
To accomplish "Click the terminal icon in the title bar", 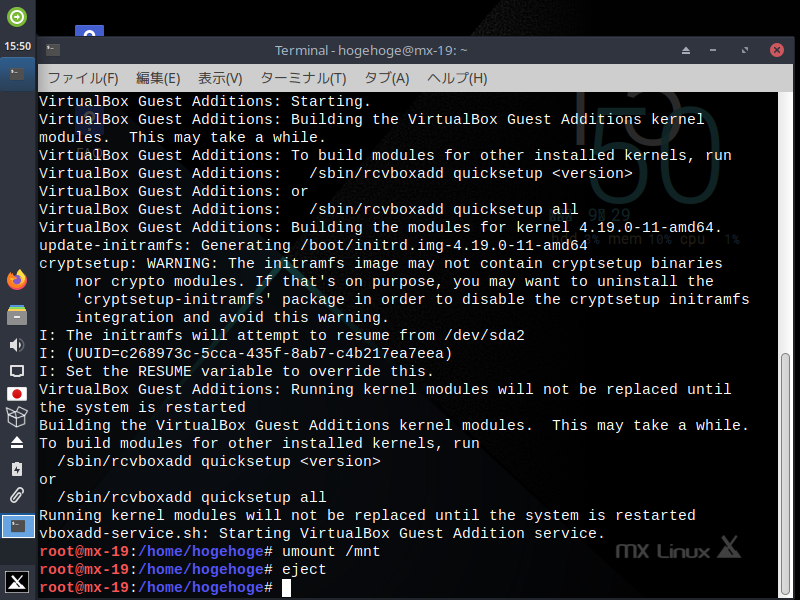I will 53,49.
